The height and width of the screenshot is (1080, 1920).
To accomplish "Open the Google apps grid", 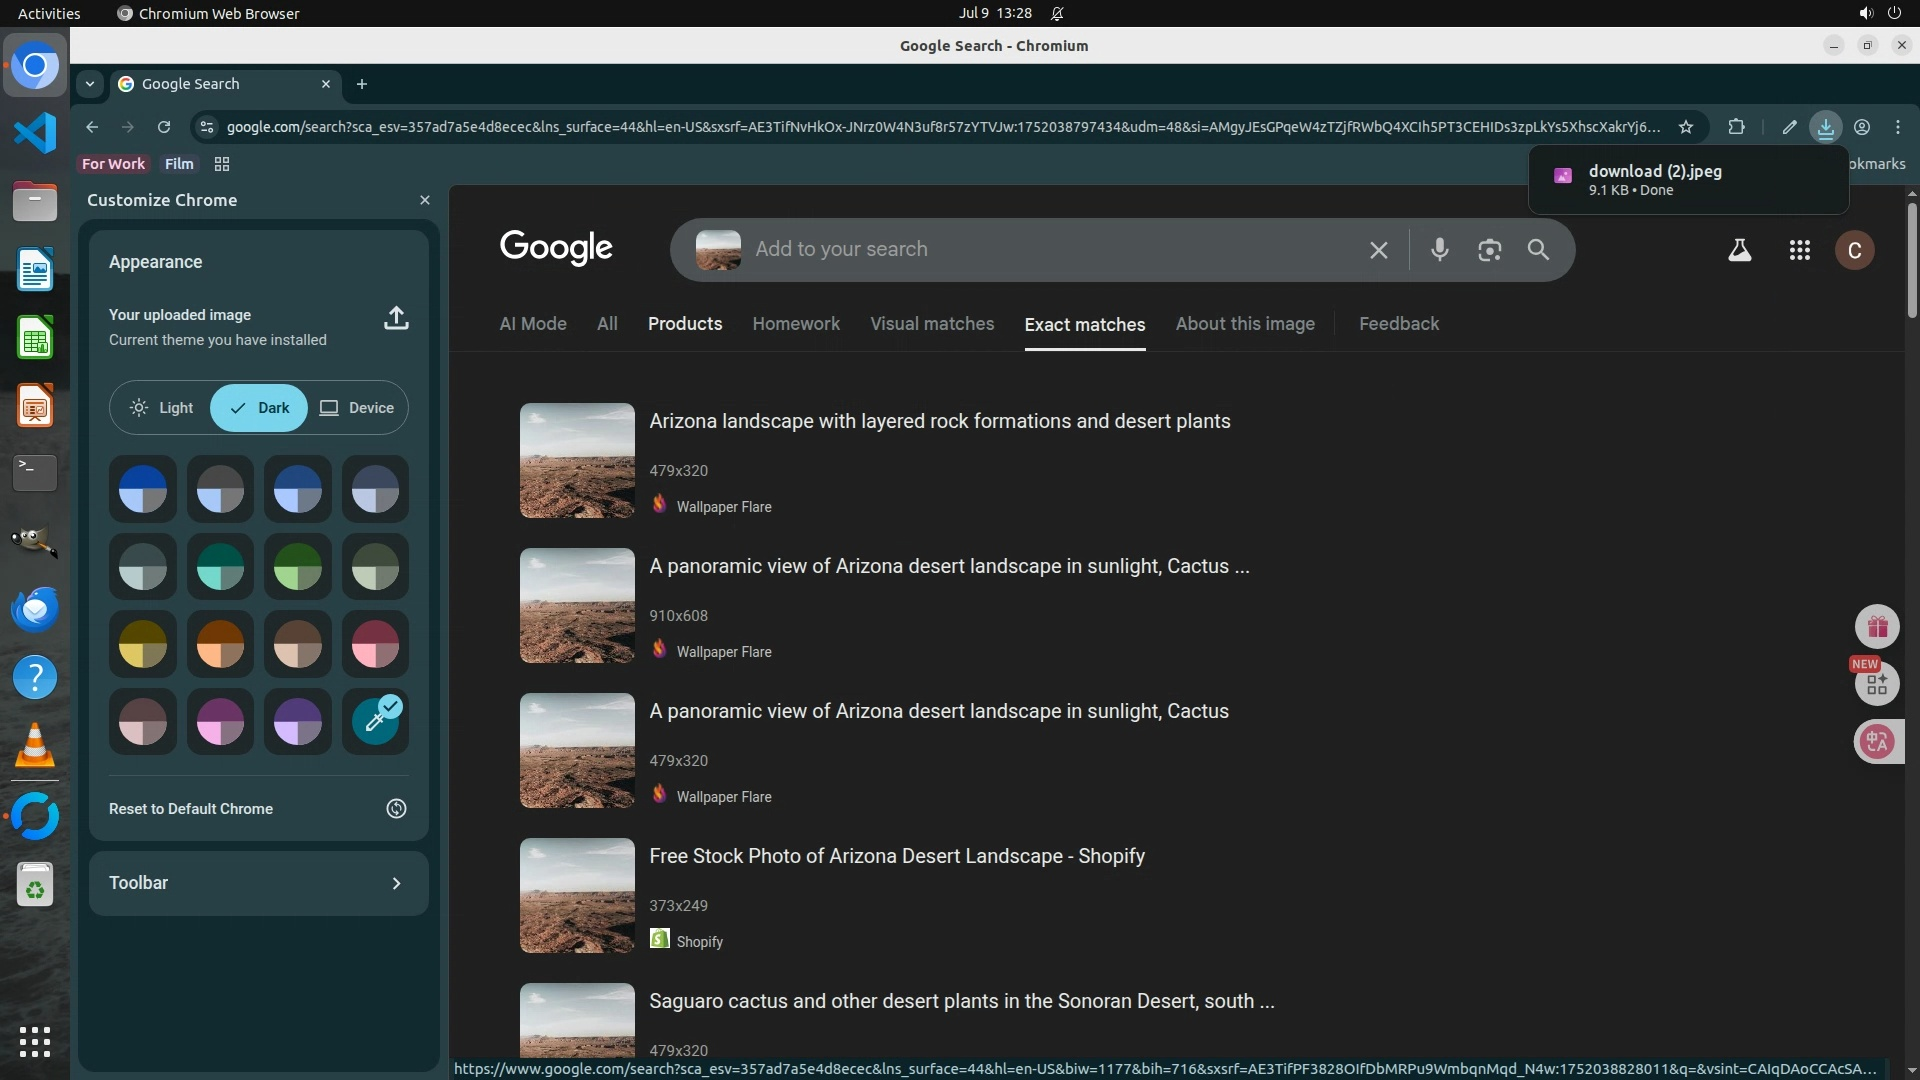I will [1799, 250].
